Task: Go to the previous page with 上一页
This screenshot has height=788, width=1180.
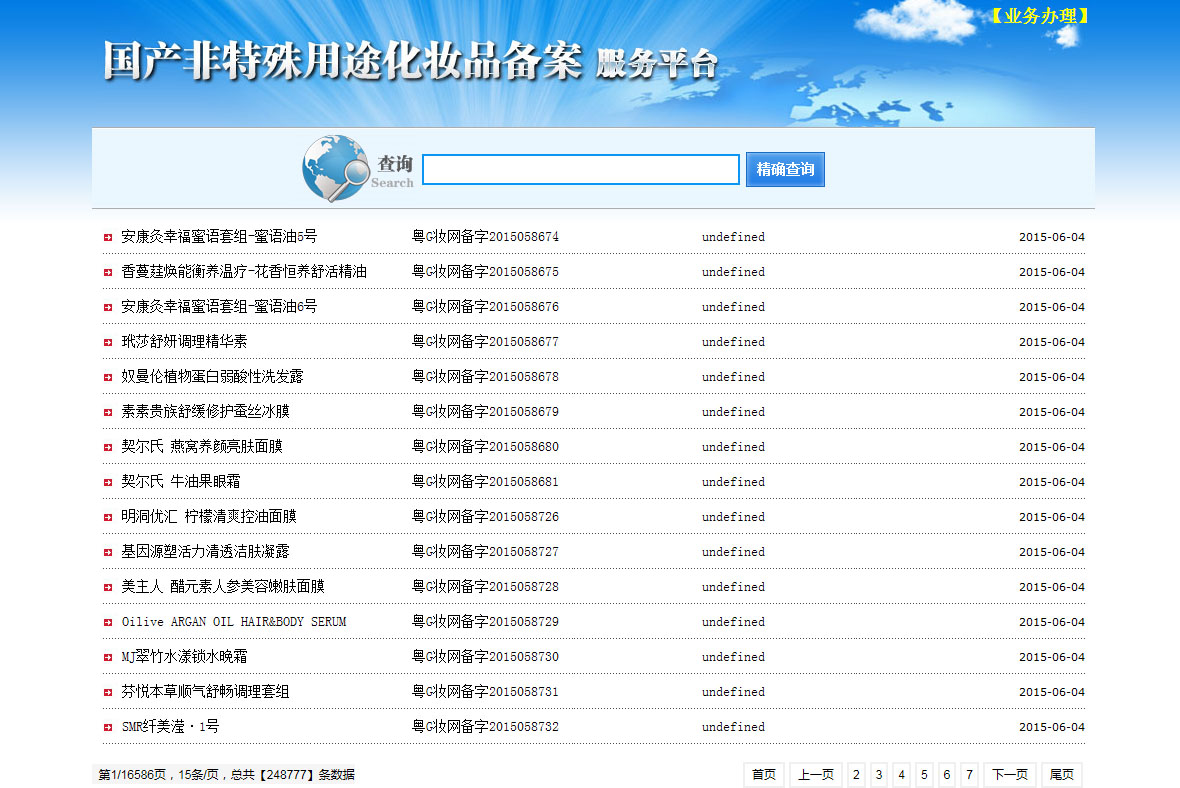Action: [815, 775]
